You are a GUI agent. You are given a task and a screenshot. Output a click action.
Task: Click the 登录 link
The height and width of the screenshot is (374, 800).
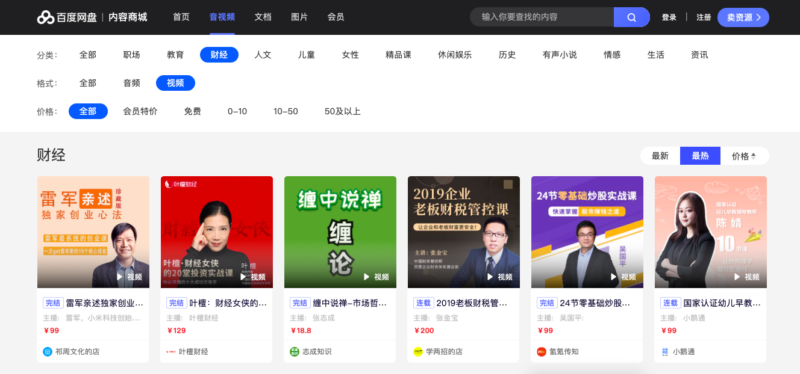pos(669,17)
